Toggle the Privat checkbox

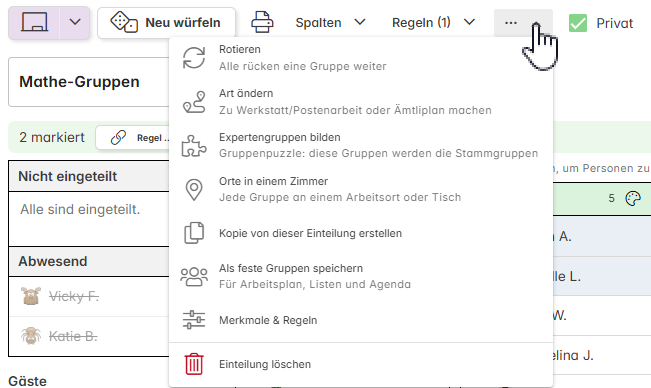point(578,23)
